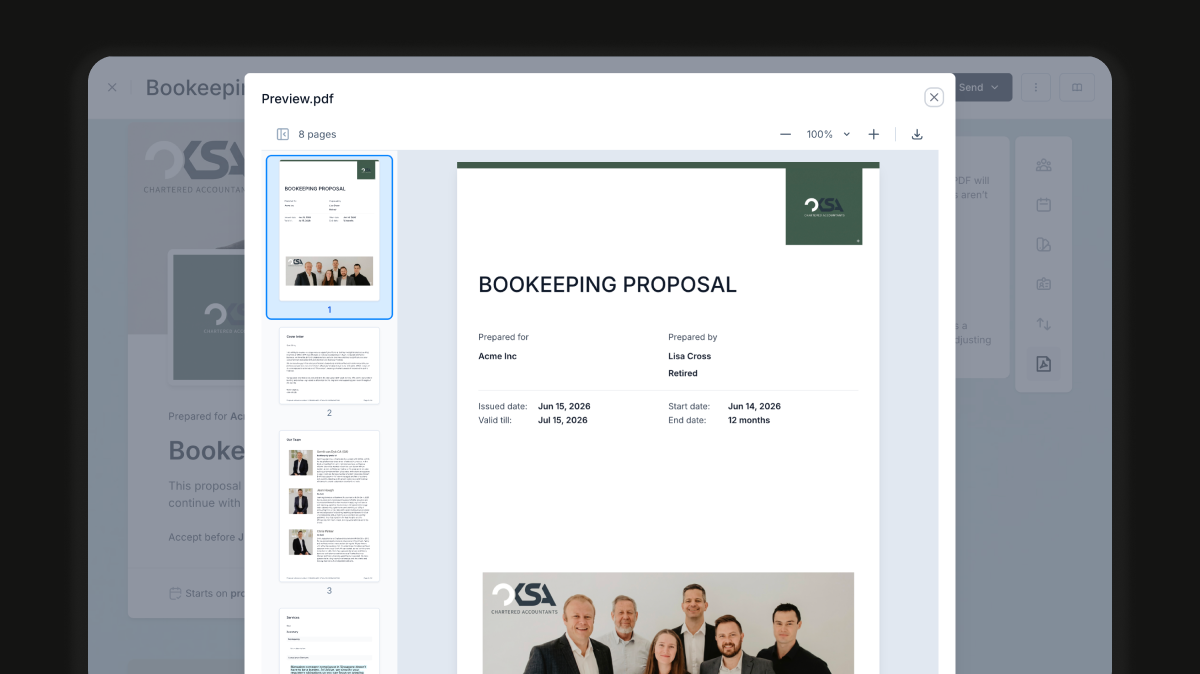
Task: Click the 8 pages label
Action: pyautogui.click(x=317, y=134)
